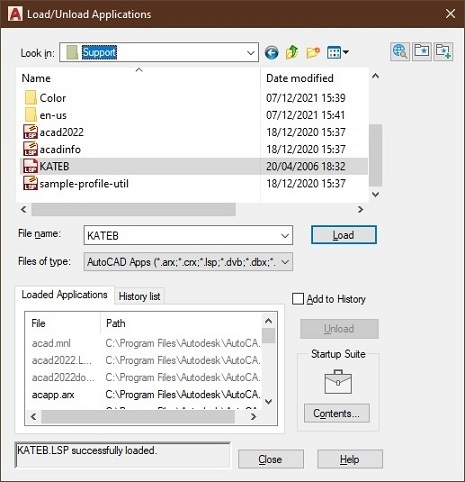Create a new folder

[x=313, y=52]
